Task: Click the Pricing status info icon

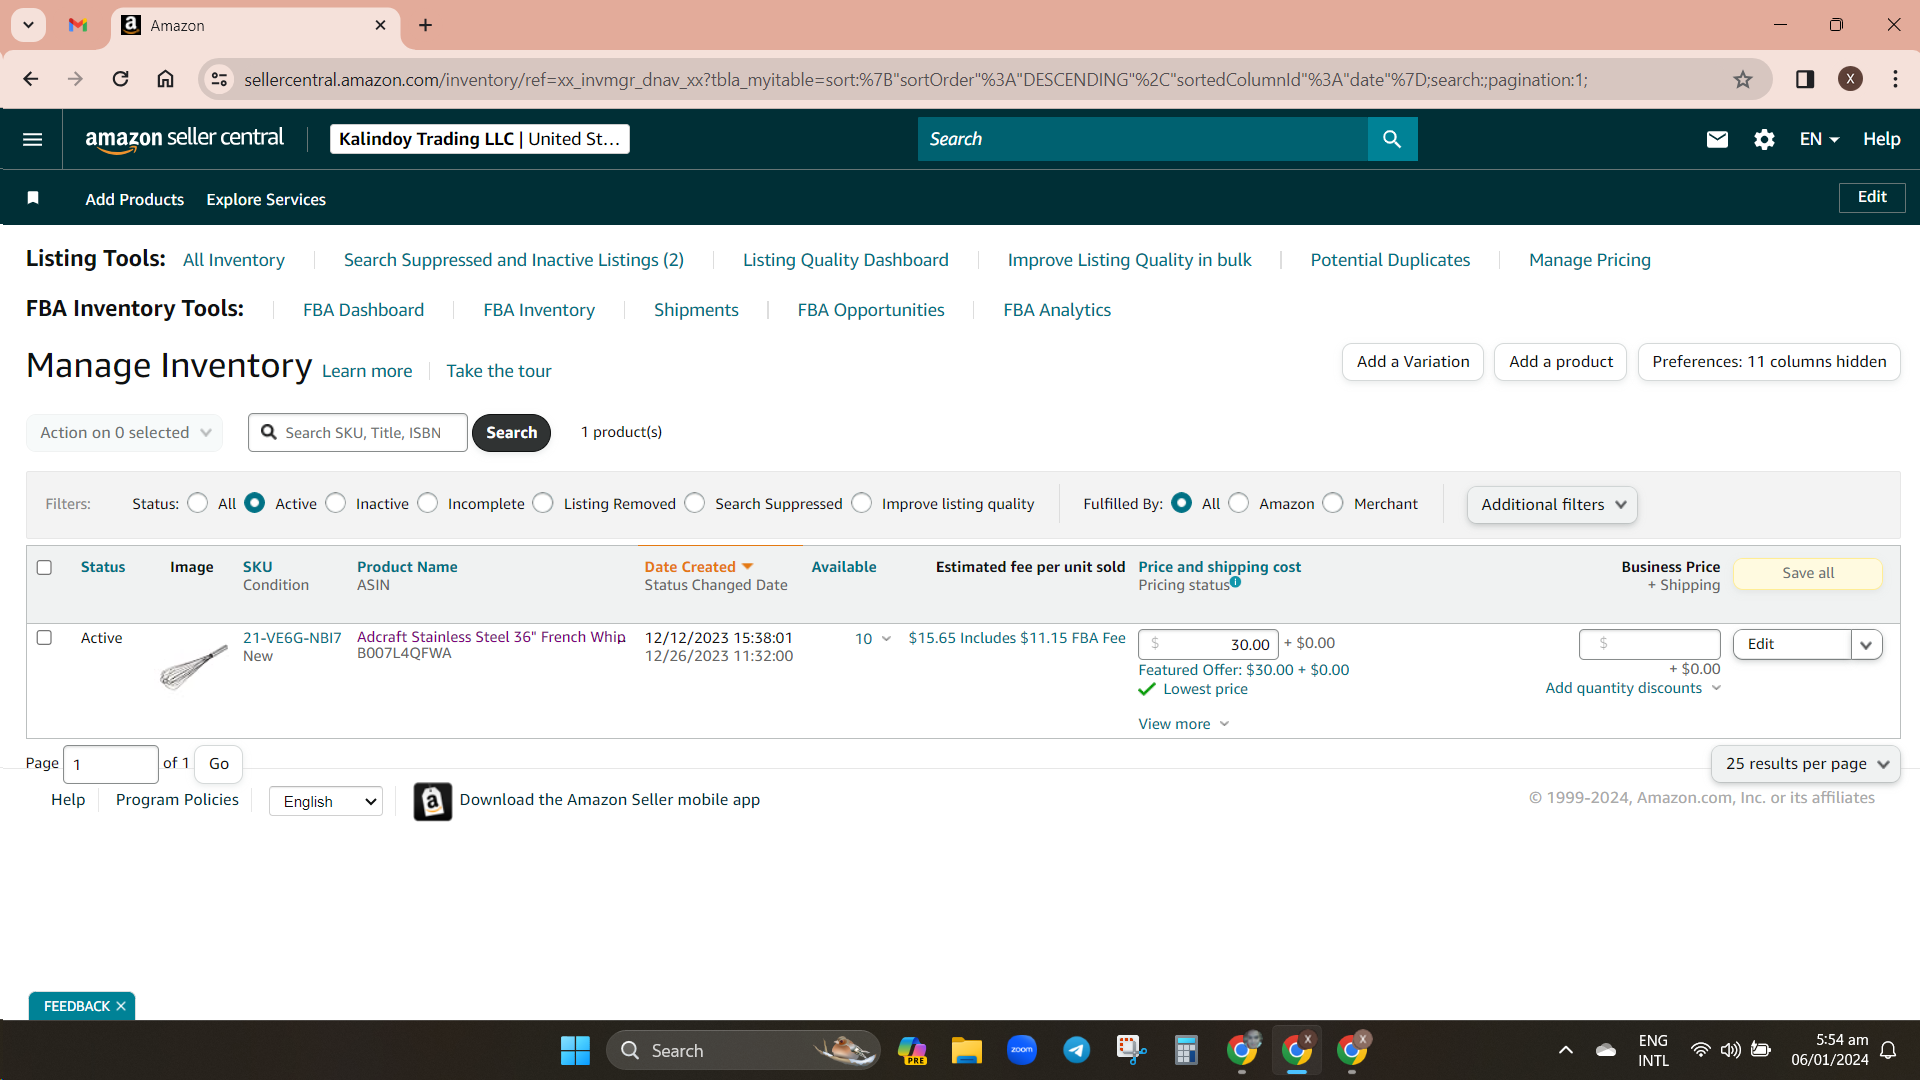Action: click(x=1236, y=582)
